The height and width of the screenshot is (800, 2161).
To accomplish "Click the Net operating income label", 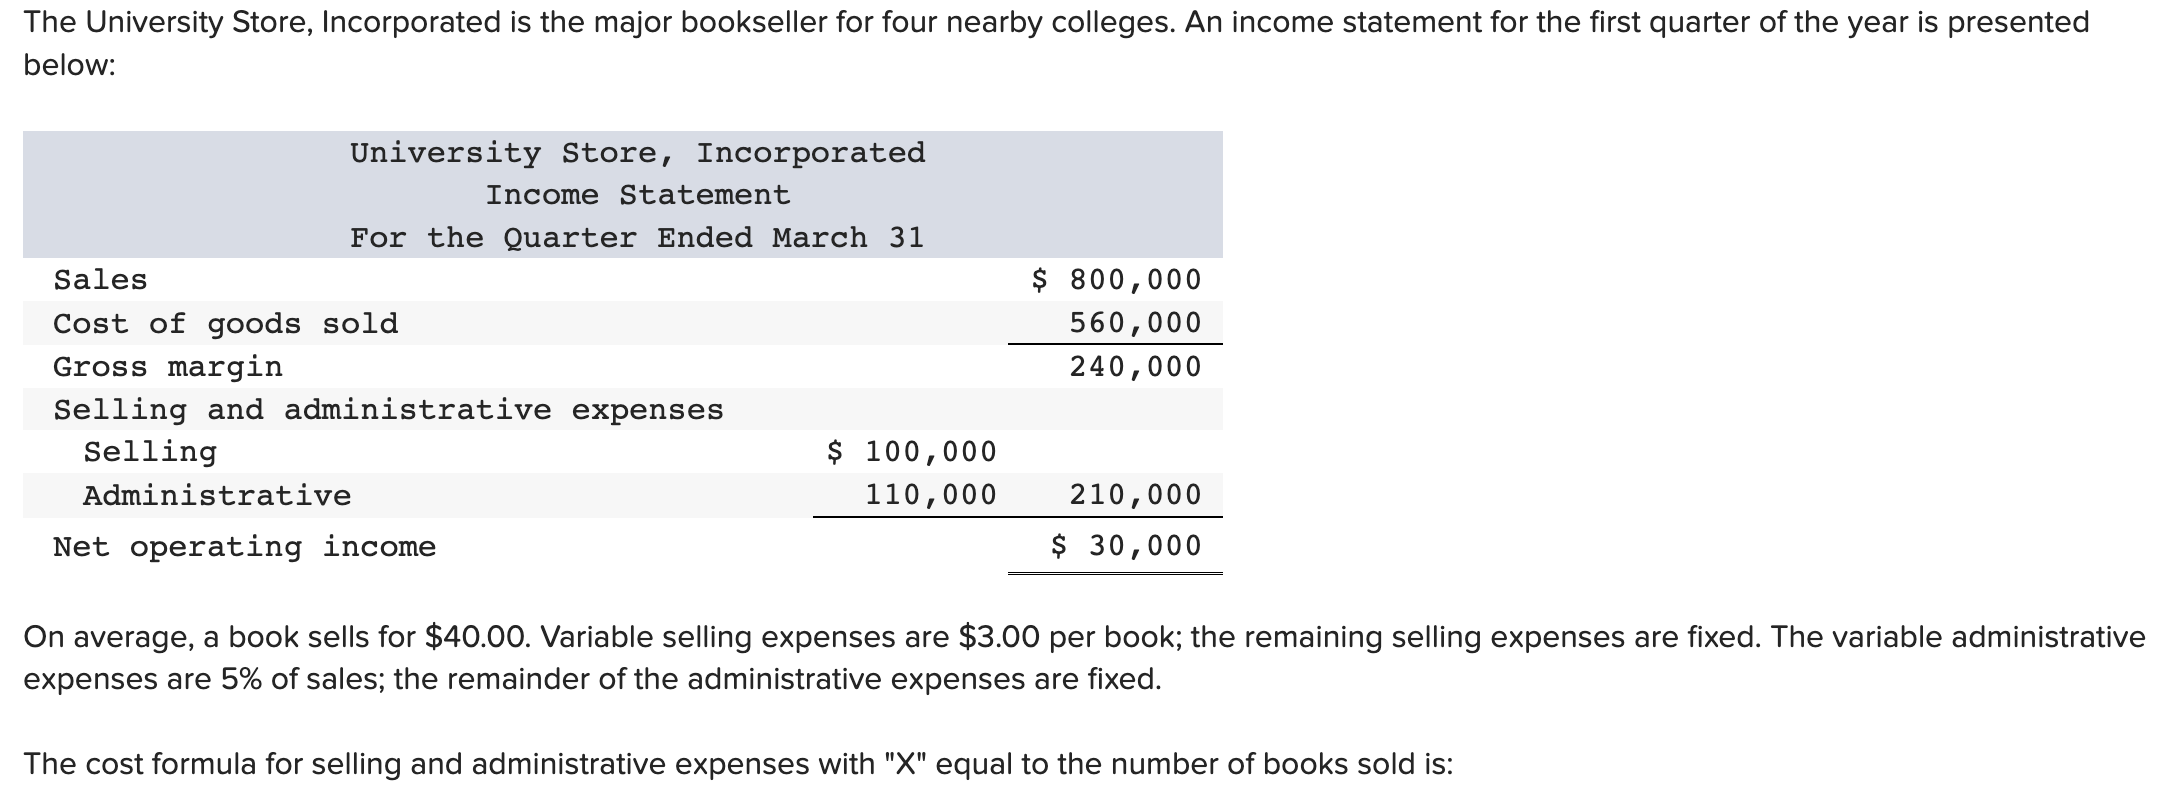I will 245,547.
